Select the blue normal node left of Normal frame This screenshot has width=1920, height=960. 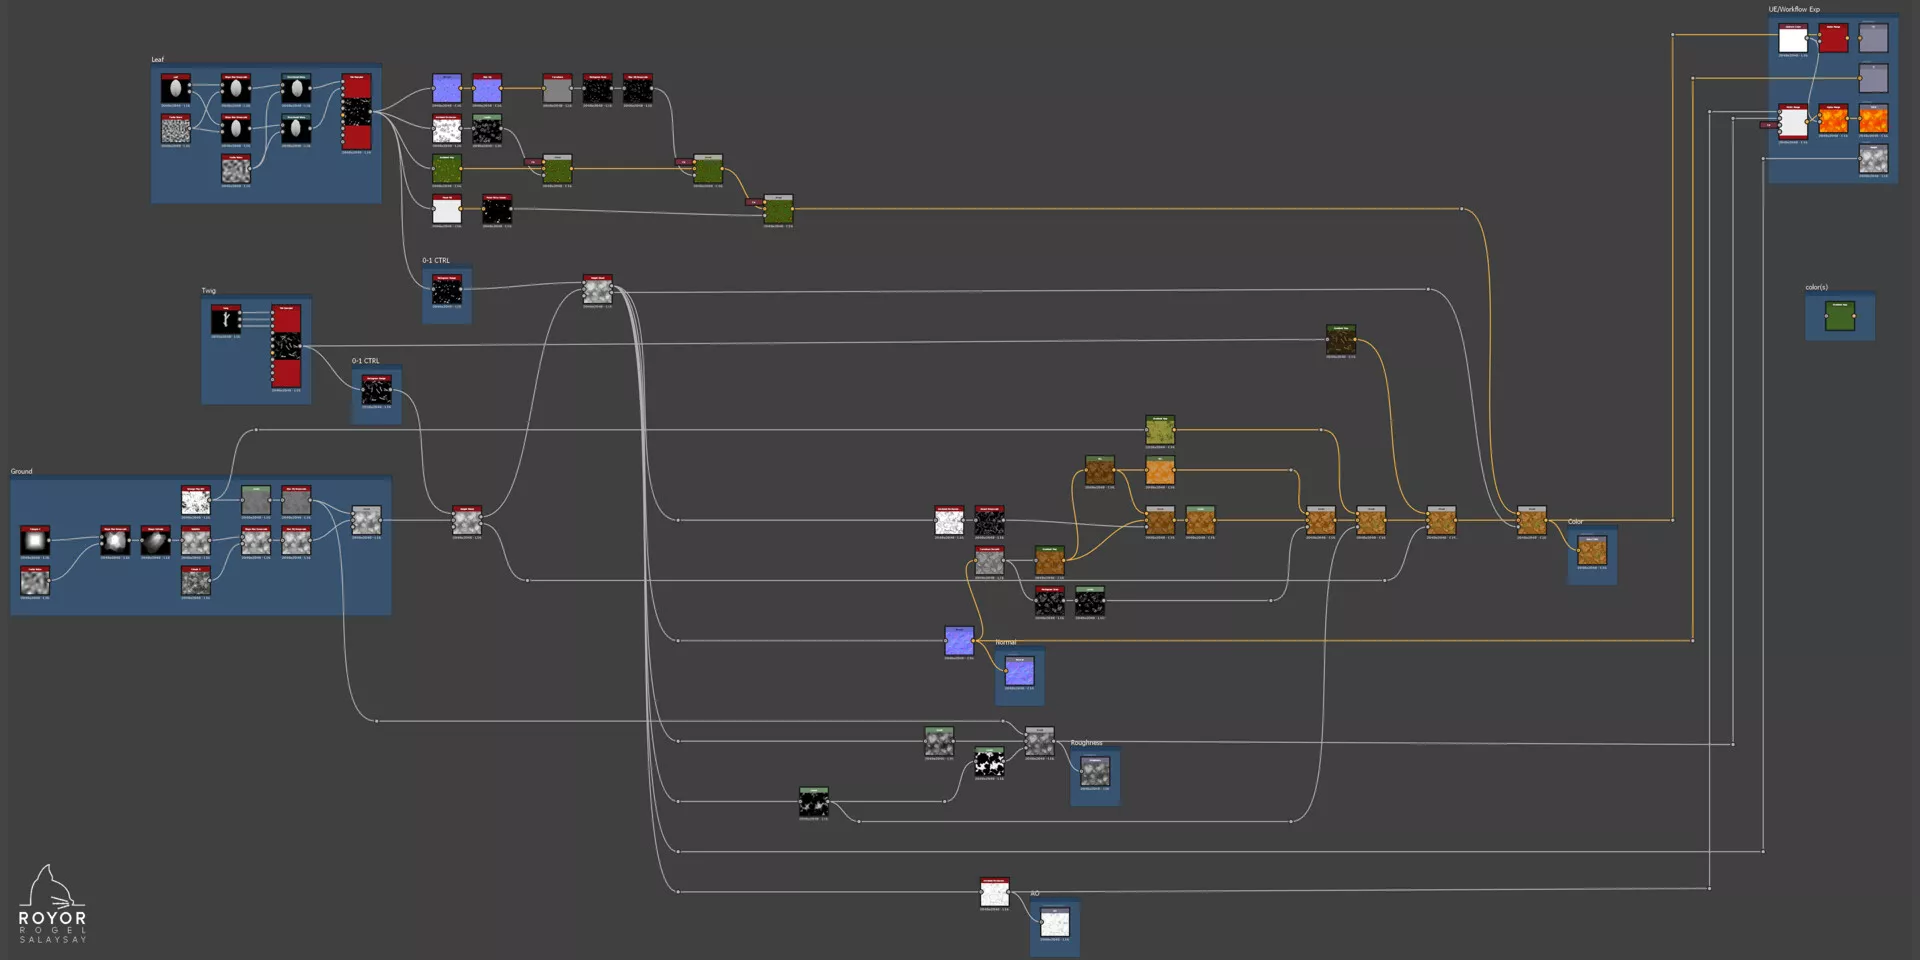[x=959, y=641]
